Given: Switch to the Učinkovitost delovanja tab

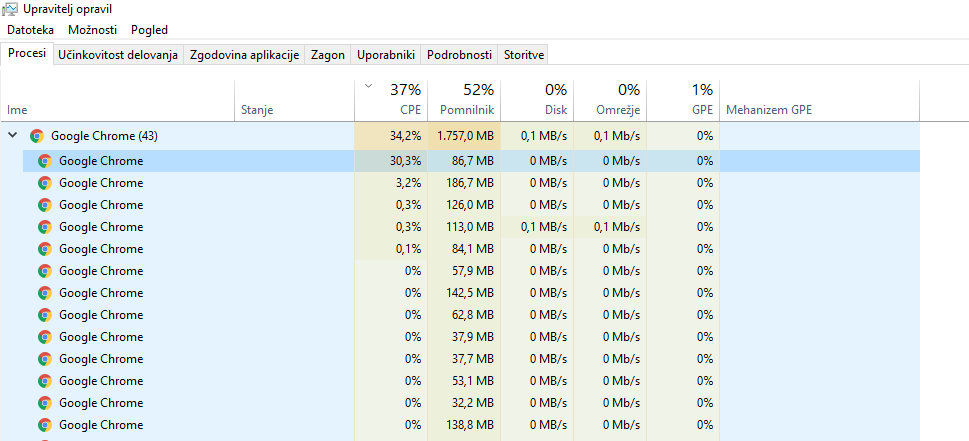Looking at the screenshot, I should point(118,55).
